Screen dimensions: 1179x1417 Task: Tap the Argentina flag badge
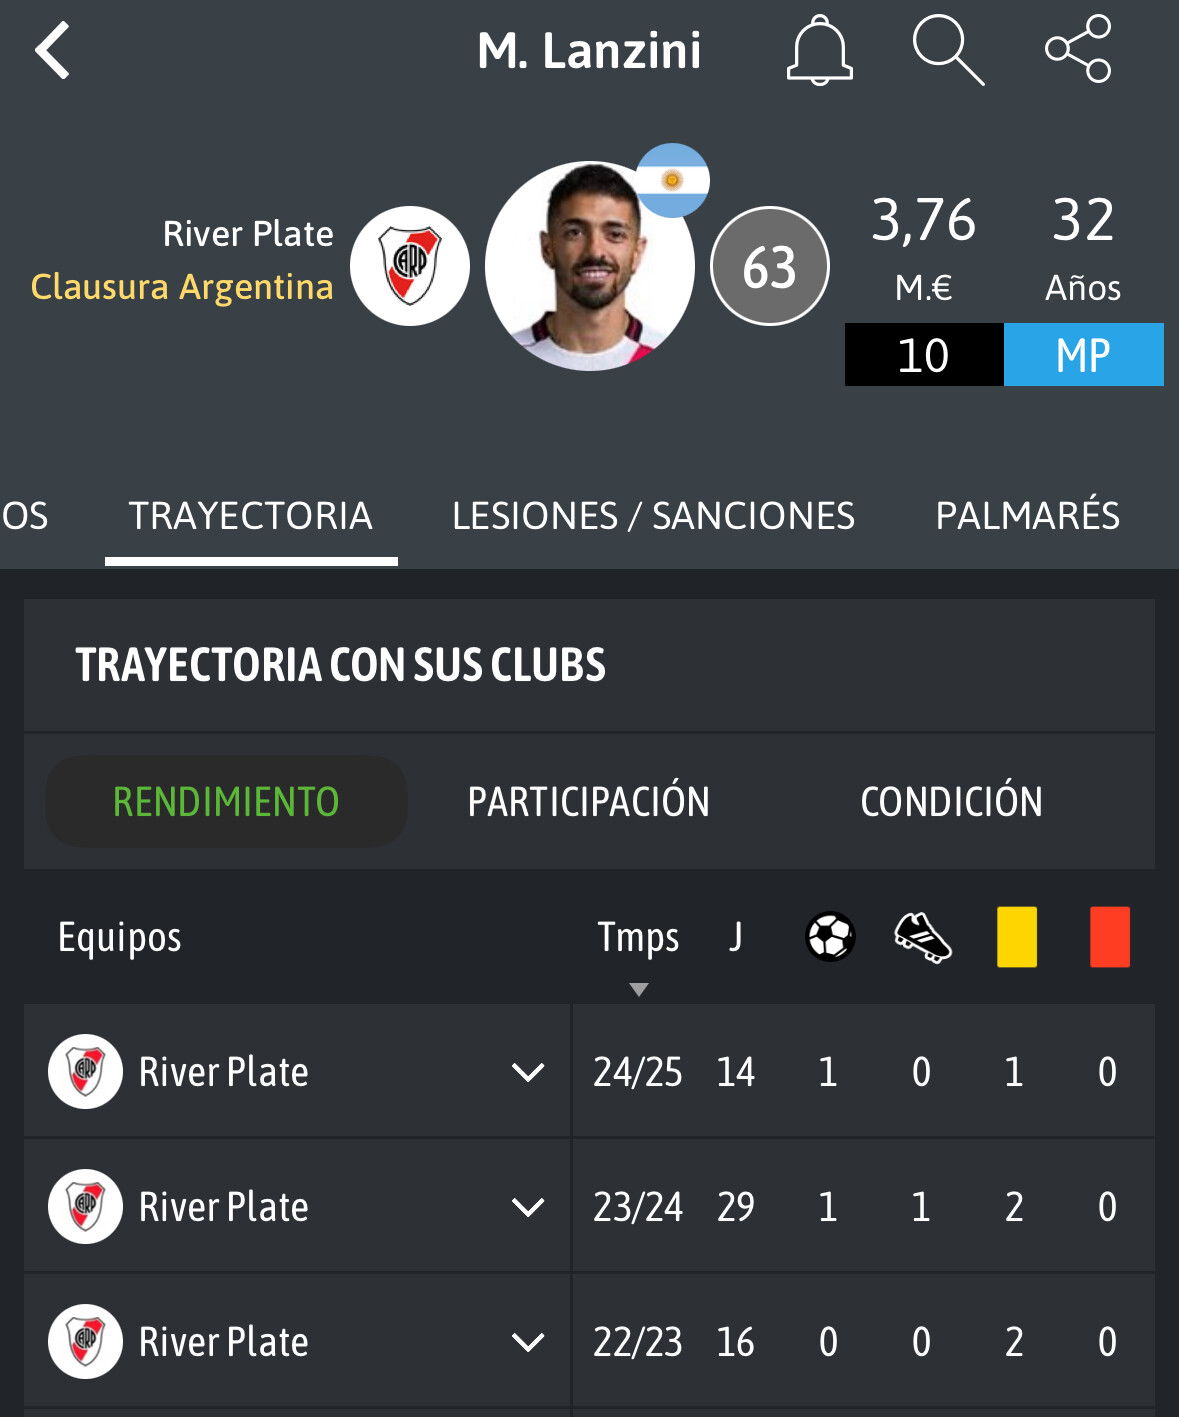672,180
